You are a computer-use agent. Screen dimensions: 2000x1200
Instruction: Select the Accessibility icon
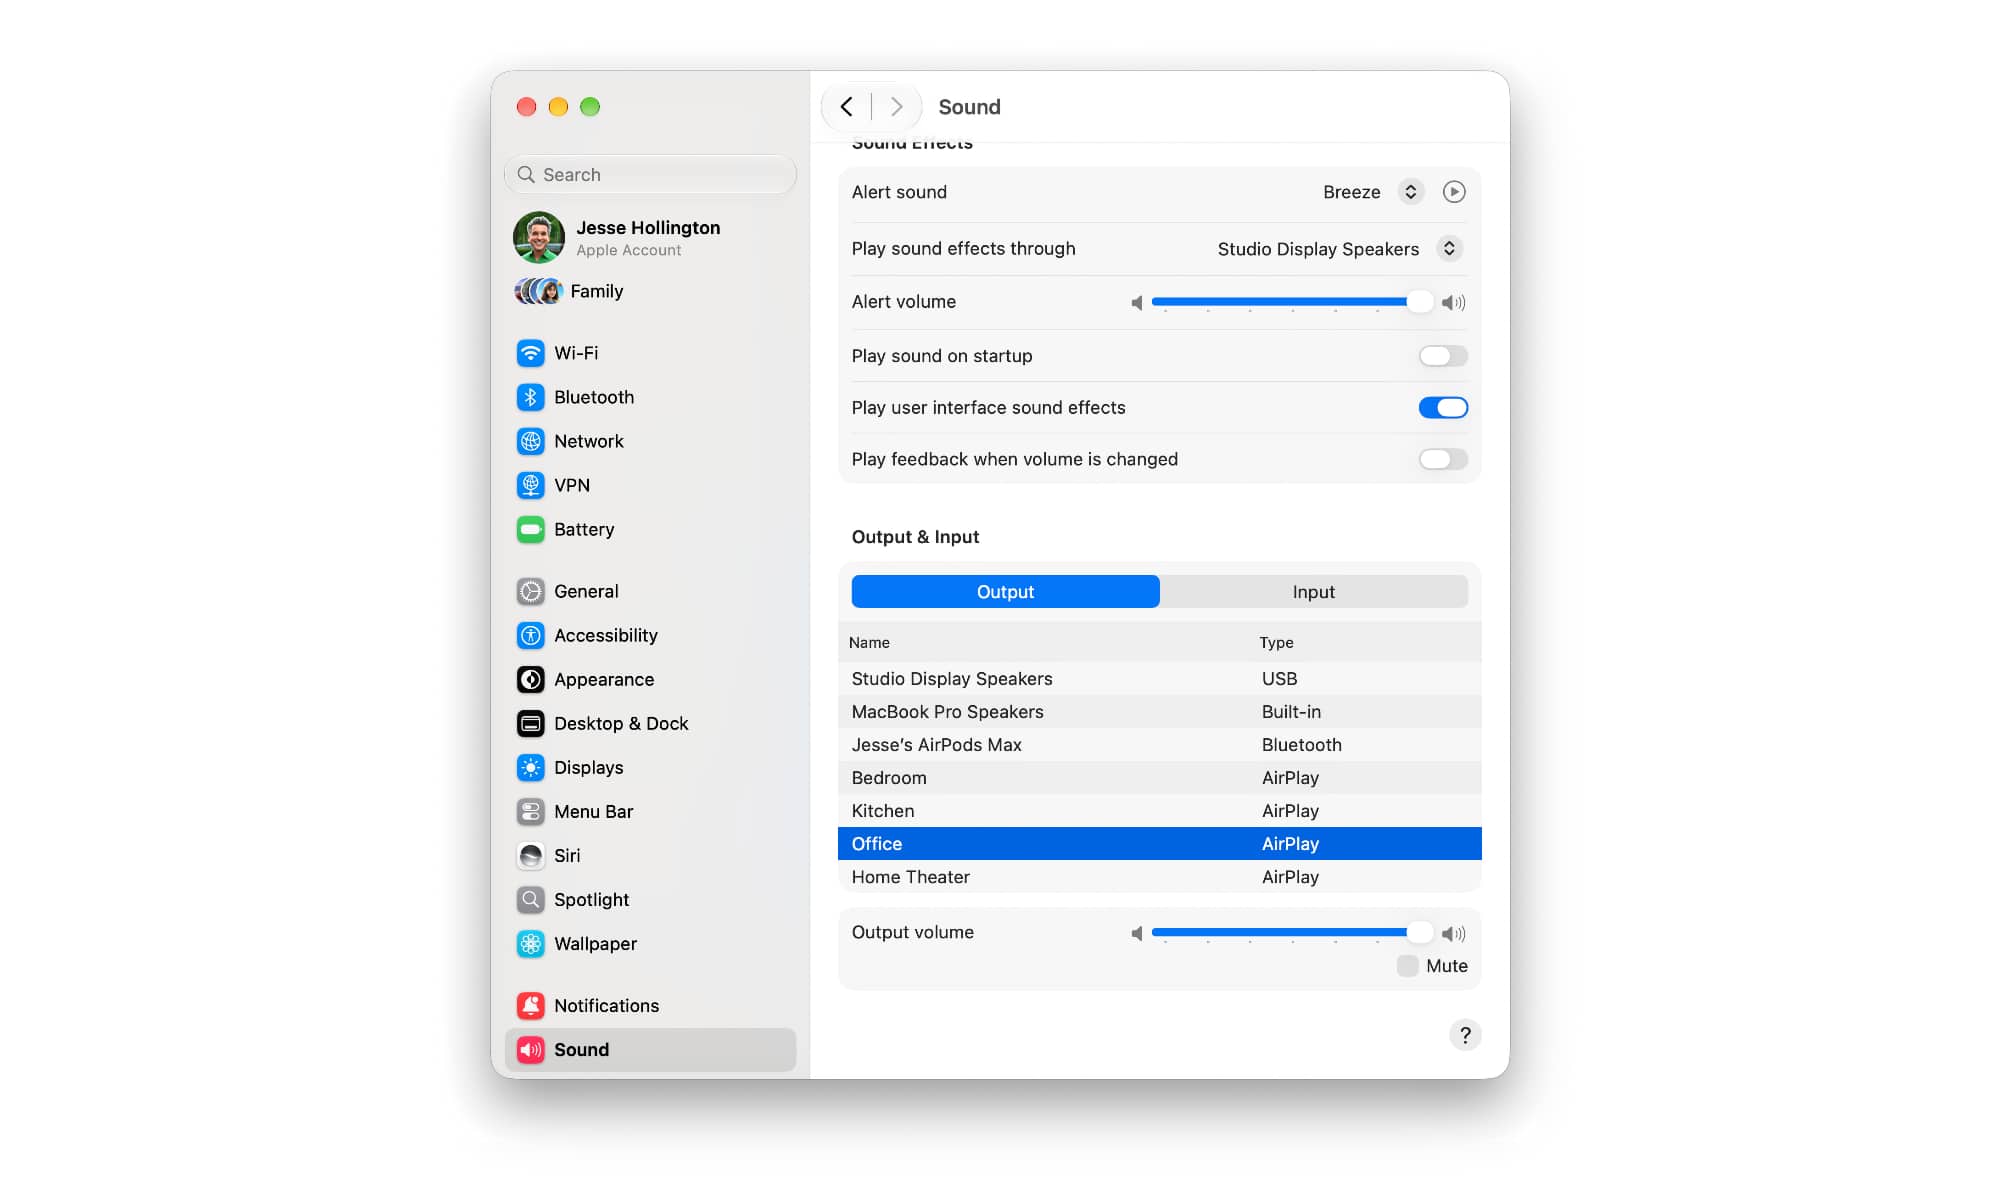[x=530, y=635]
